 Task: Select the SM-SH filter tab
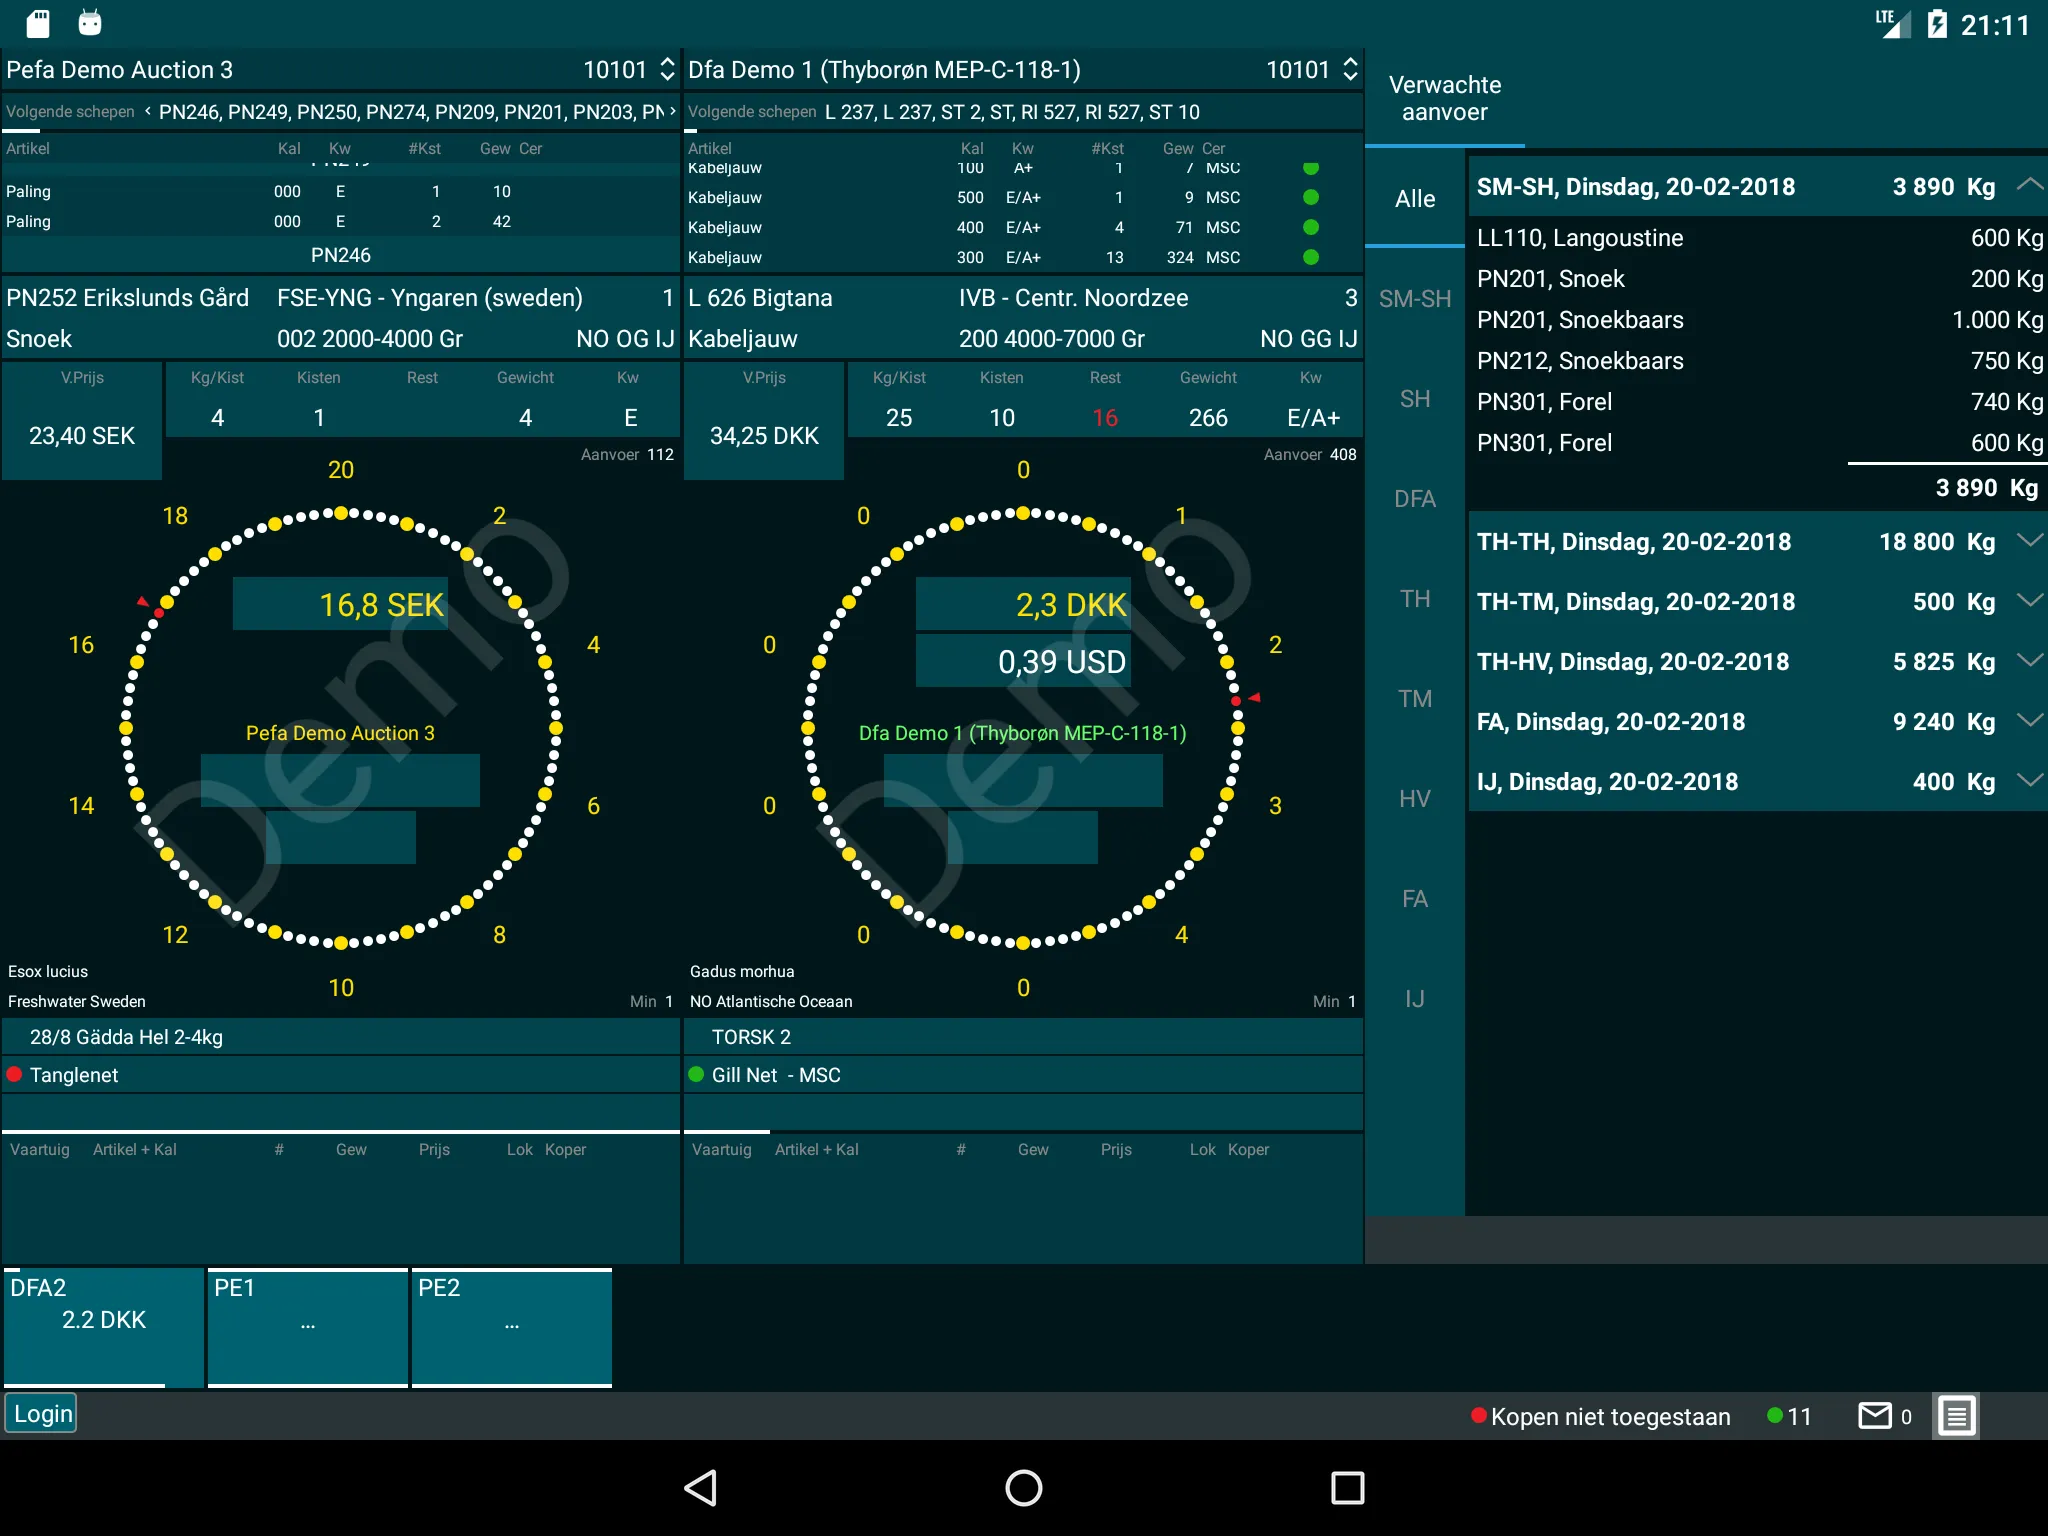point(1415,298)
